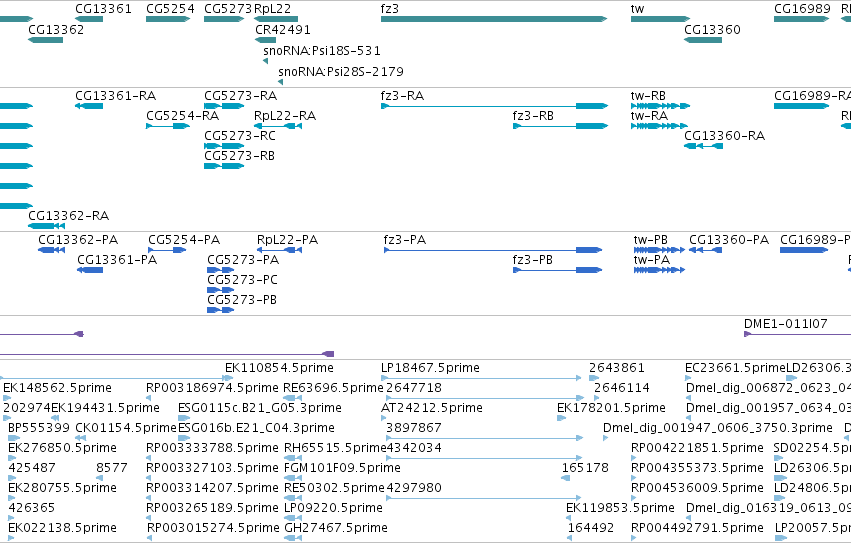Image resolution: width=851 pixels, height=543 pixels.
Task: Click the RP003186974.5prime EST label
Action: point(212,388)
